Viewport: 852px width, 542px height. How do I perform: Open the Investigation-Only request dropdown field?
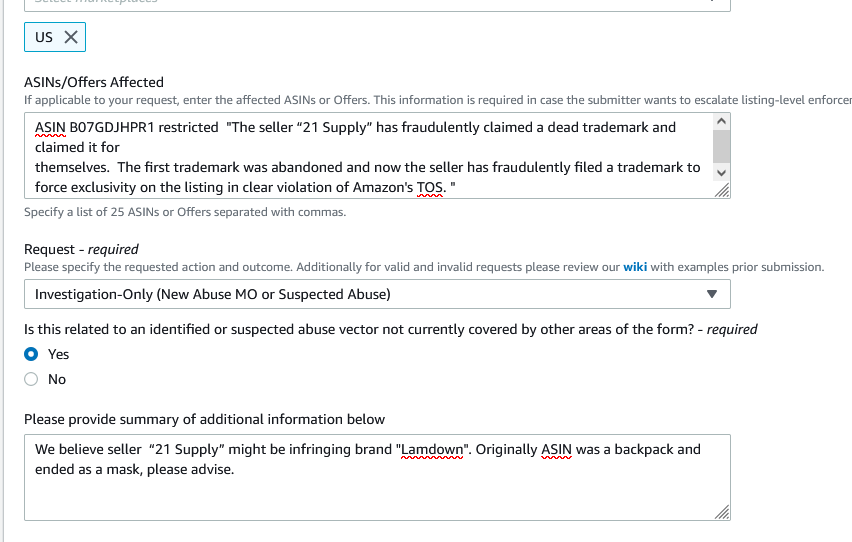377,294
